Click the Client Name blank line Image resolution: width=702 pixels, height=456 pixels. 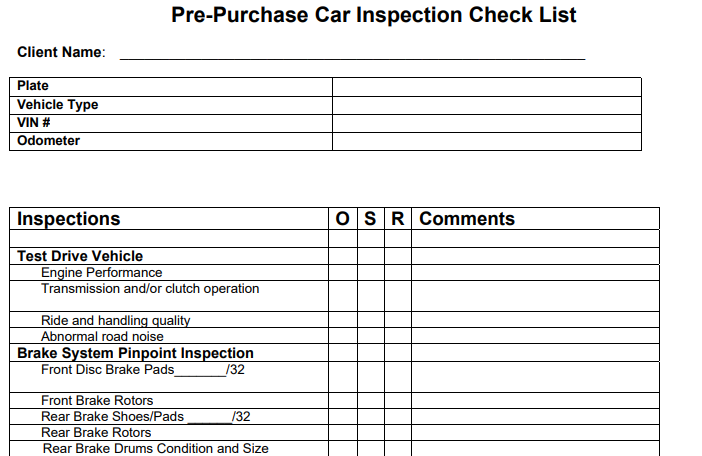click(352, 54)
